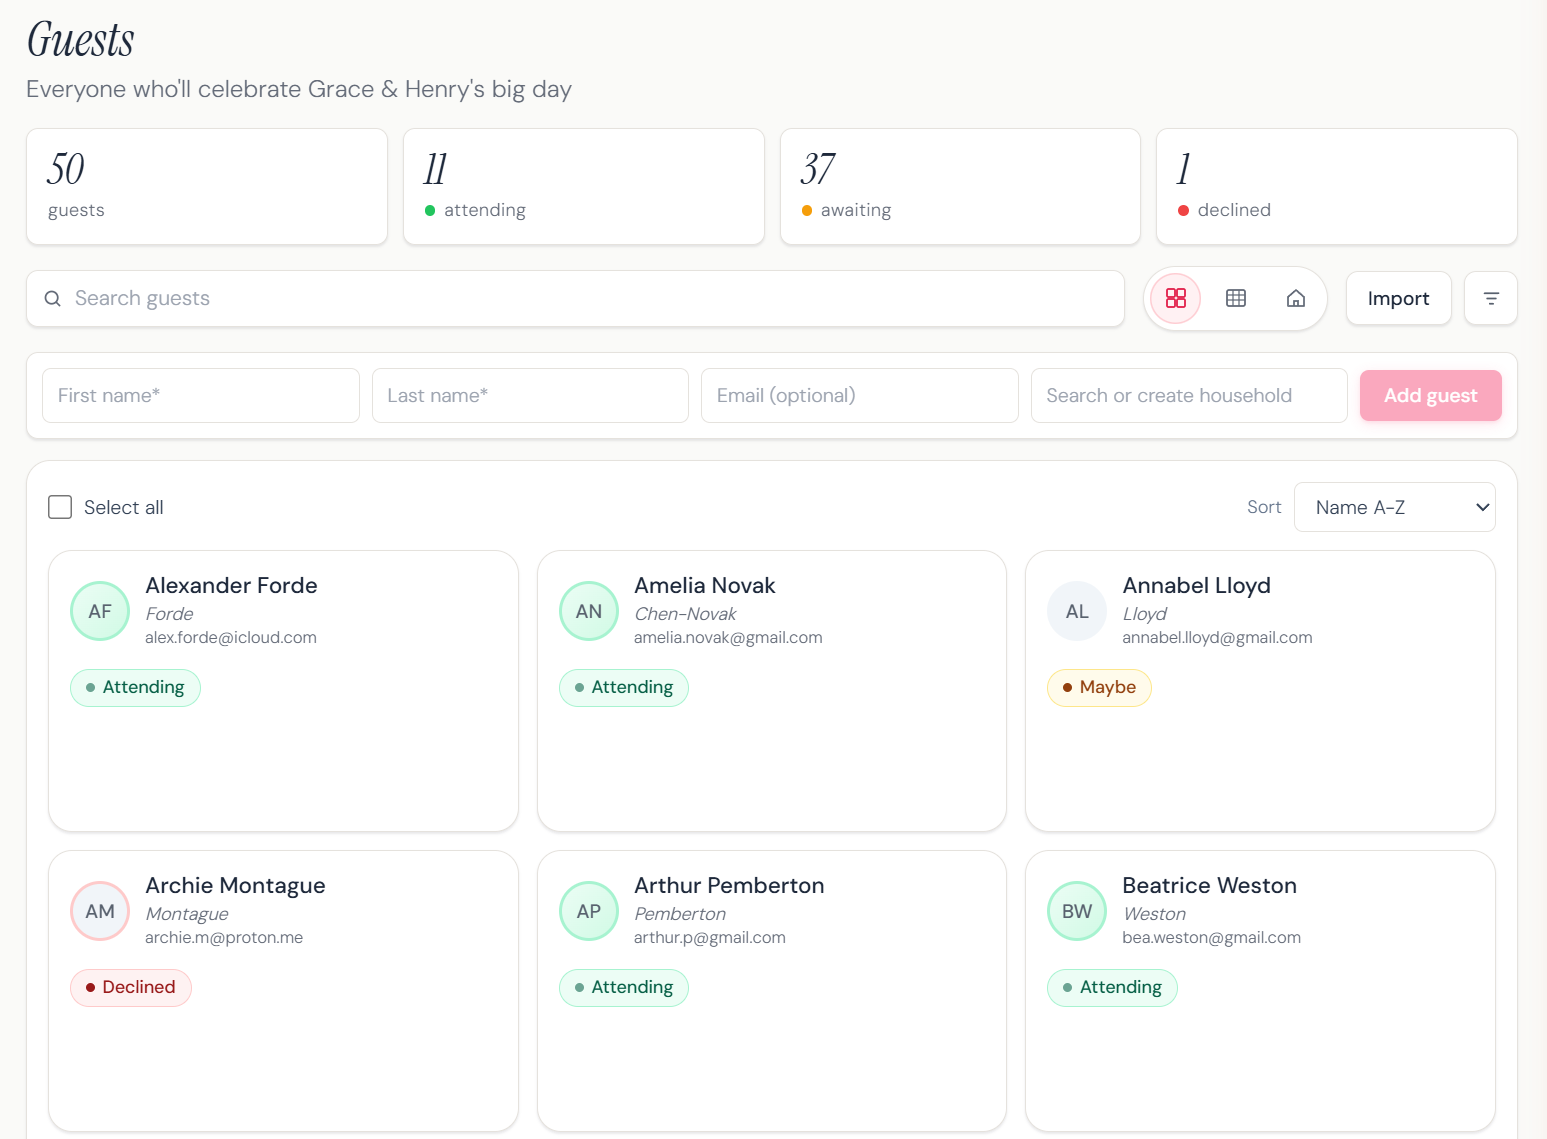Screen dimensions: 1547x1139
Task: Click the email archie.m@proton.me
Action: click(x=224, y=937)
